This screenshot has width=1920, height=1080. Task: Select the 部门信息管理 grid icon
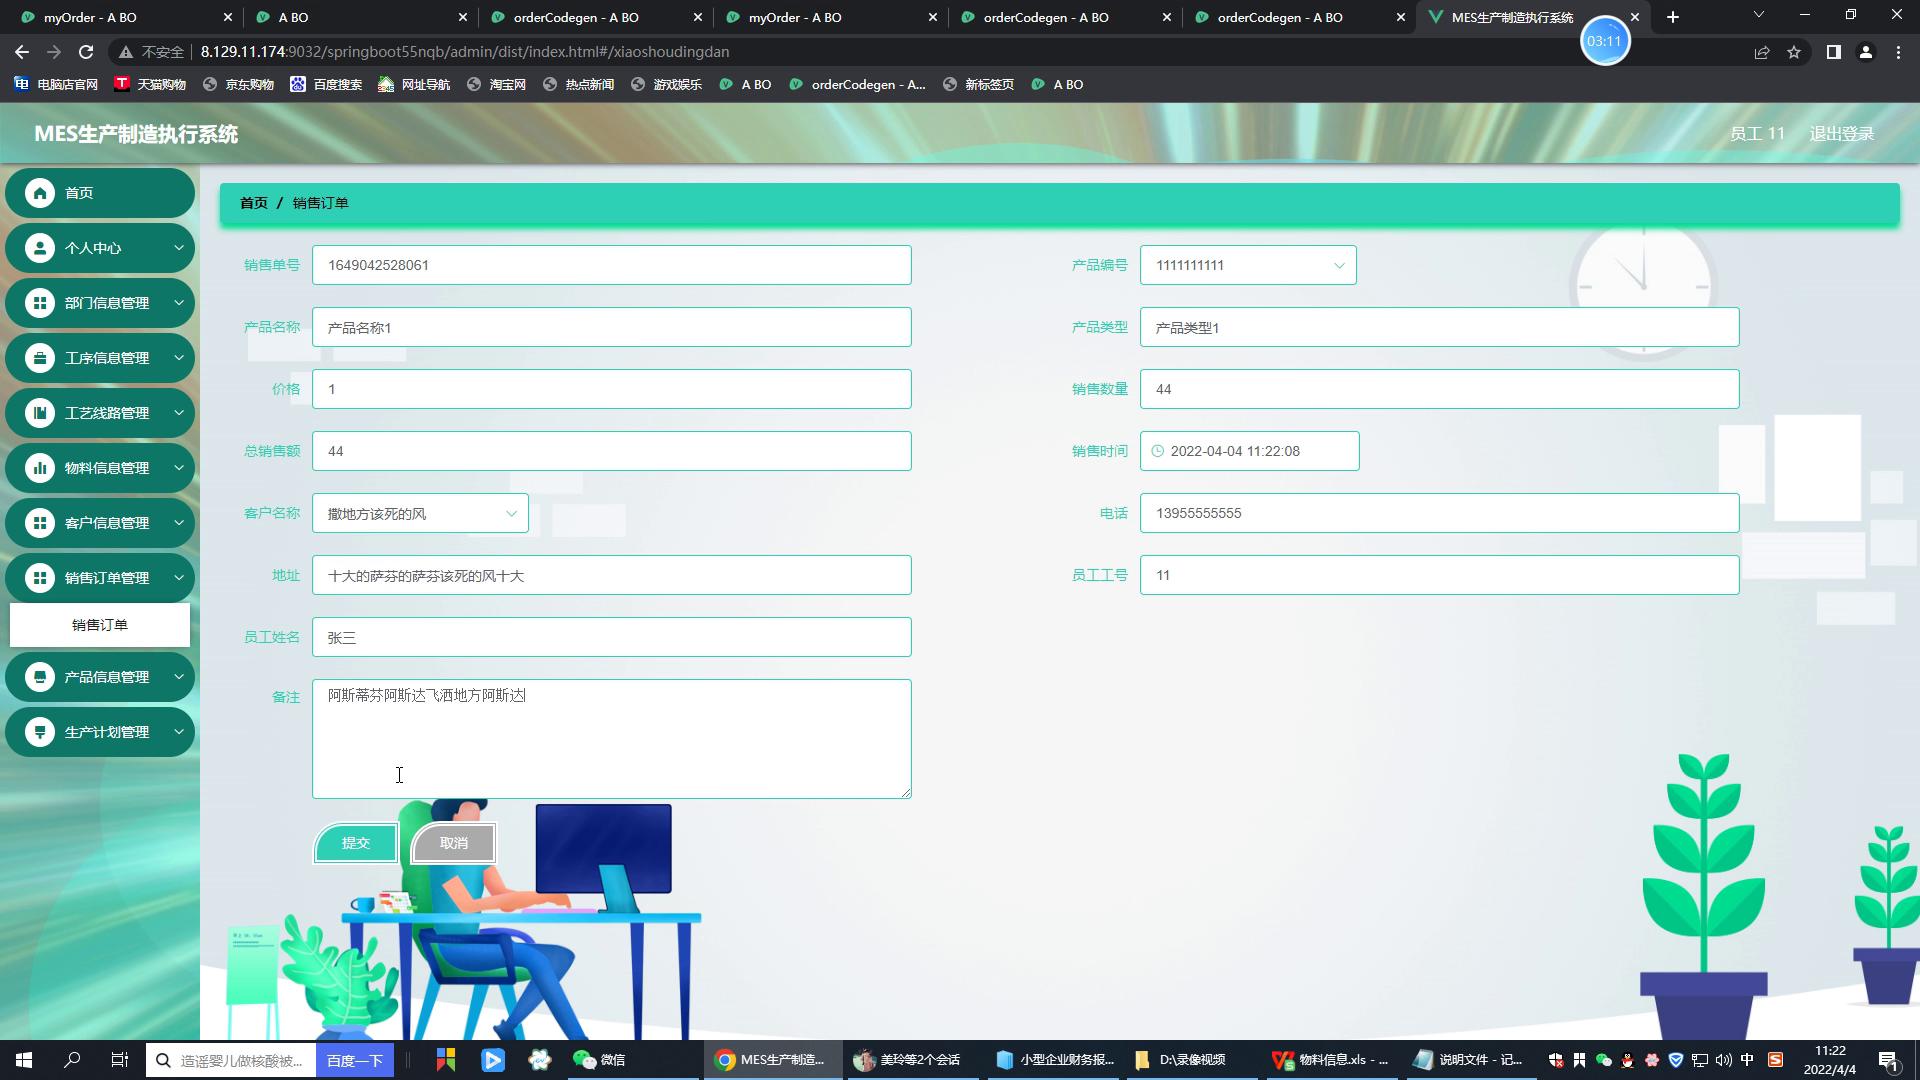coord(40,302)
